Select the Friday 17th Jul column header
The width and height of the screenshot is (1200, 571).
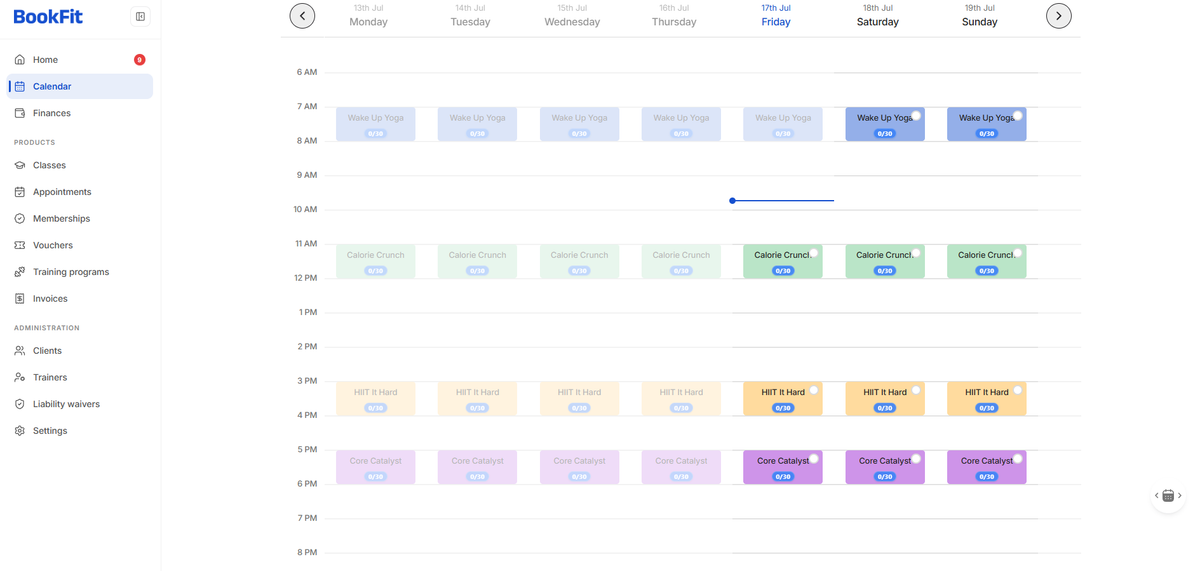tap(776, 15)
